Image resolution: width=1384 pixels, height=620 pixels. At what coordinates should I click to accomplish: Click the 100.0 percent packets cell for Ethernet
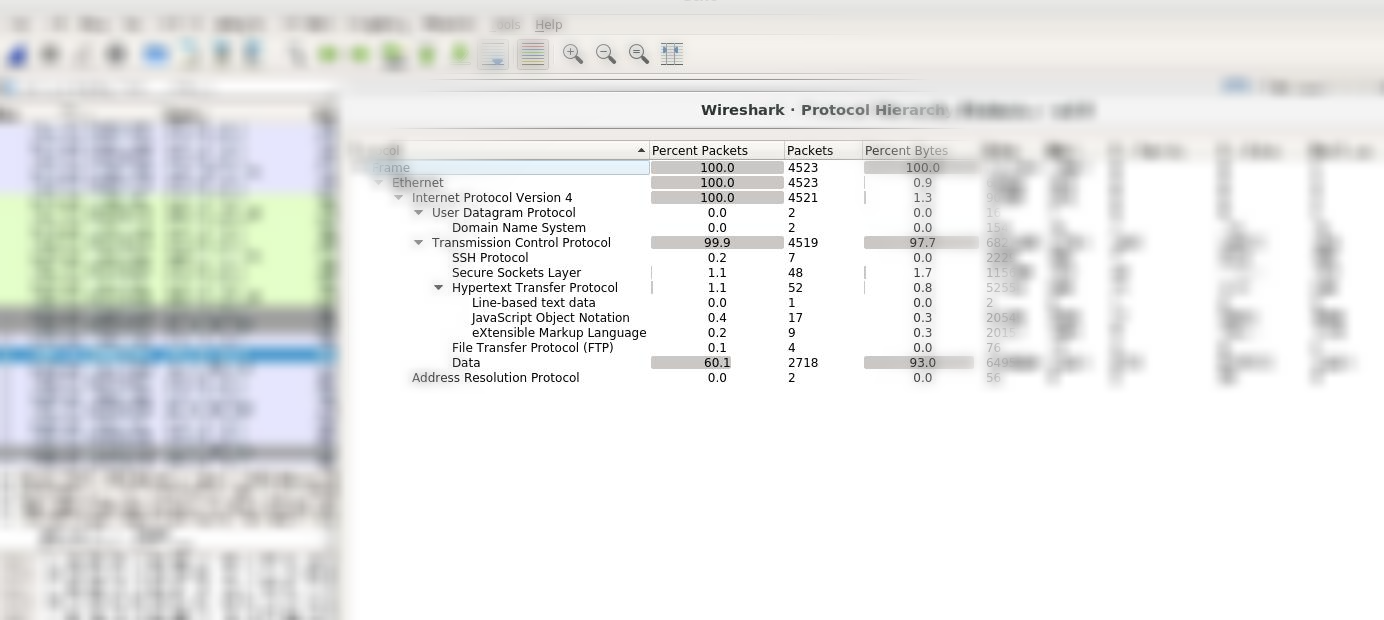(x=717, y=183)
